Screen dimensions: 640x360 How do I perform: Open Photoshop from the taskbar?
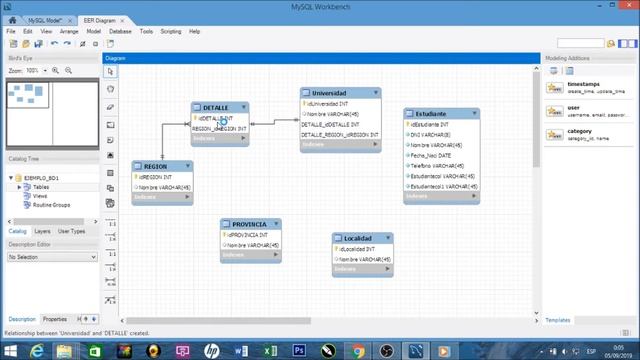coord(299,351)
